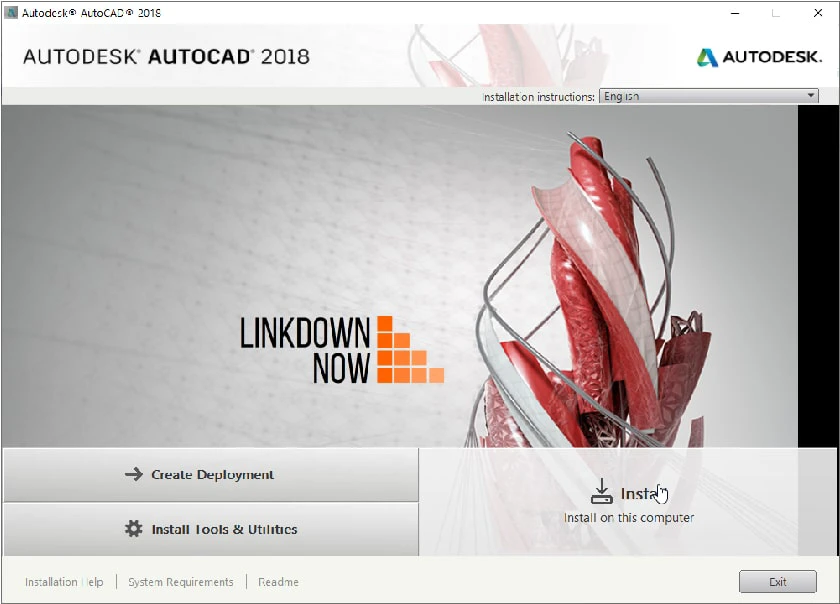Minimize the AutoCAD installer window
Viewport: 840px width, 604px height.
click(x=735, y=13)
